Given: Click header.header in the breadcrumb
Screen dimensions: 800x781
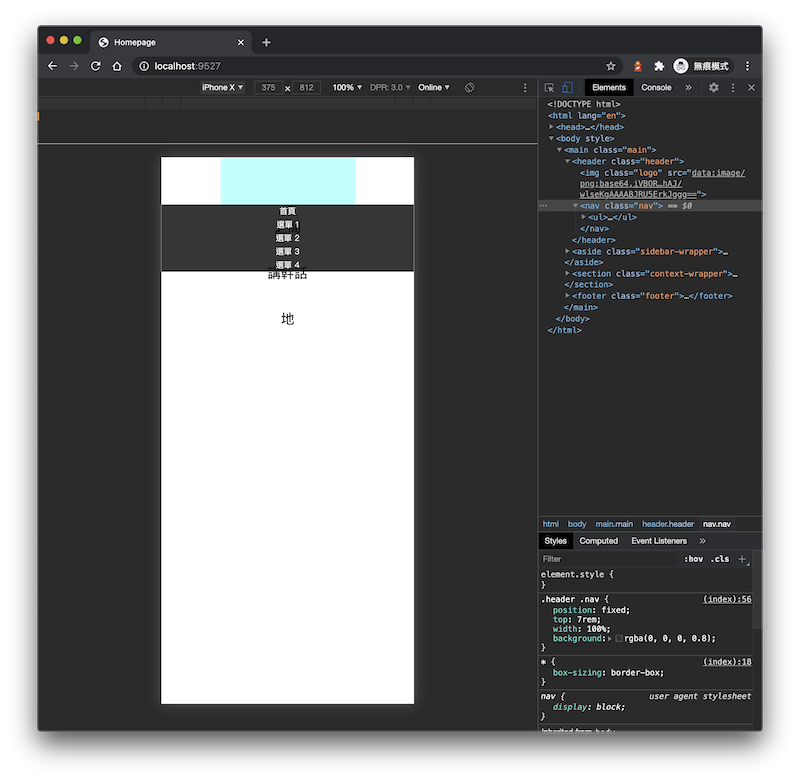Looking at the screenshot, I should 668,524.
